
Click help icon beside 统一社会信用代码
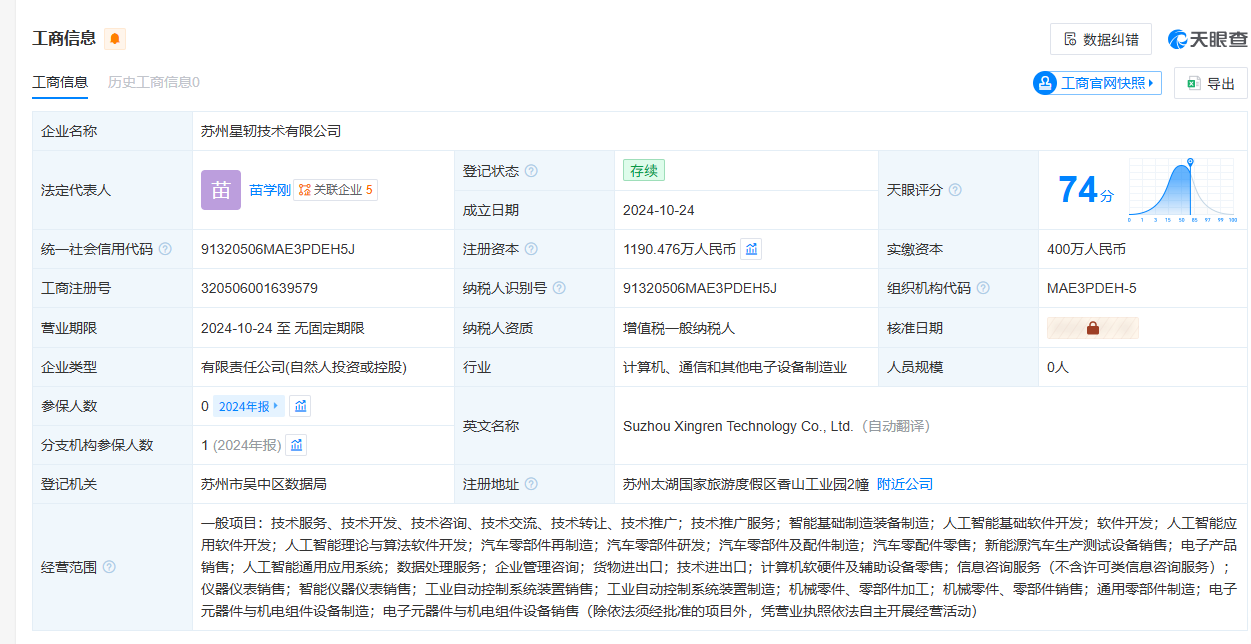[165, 249]
